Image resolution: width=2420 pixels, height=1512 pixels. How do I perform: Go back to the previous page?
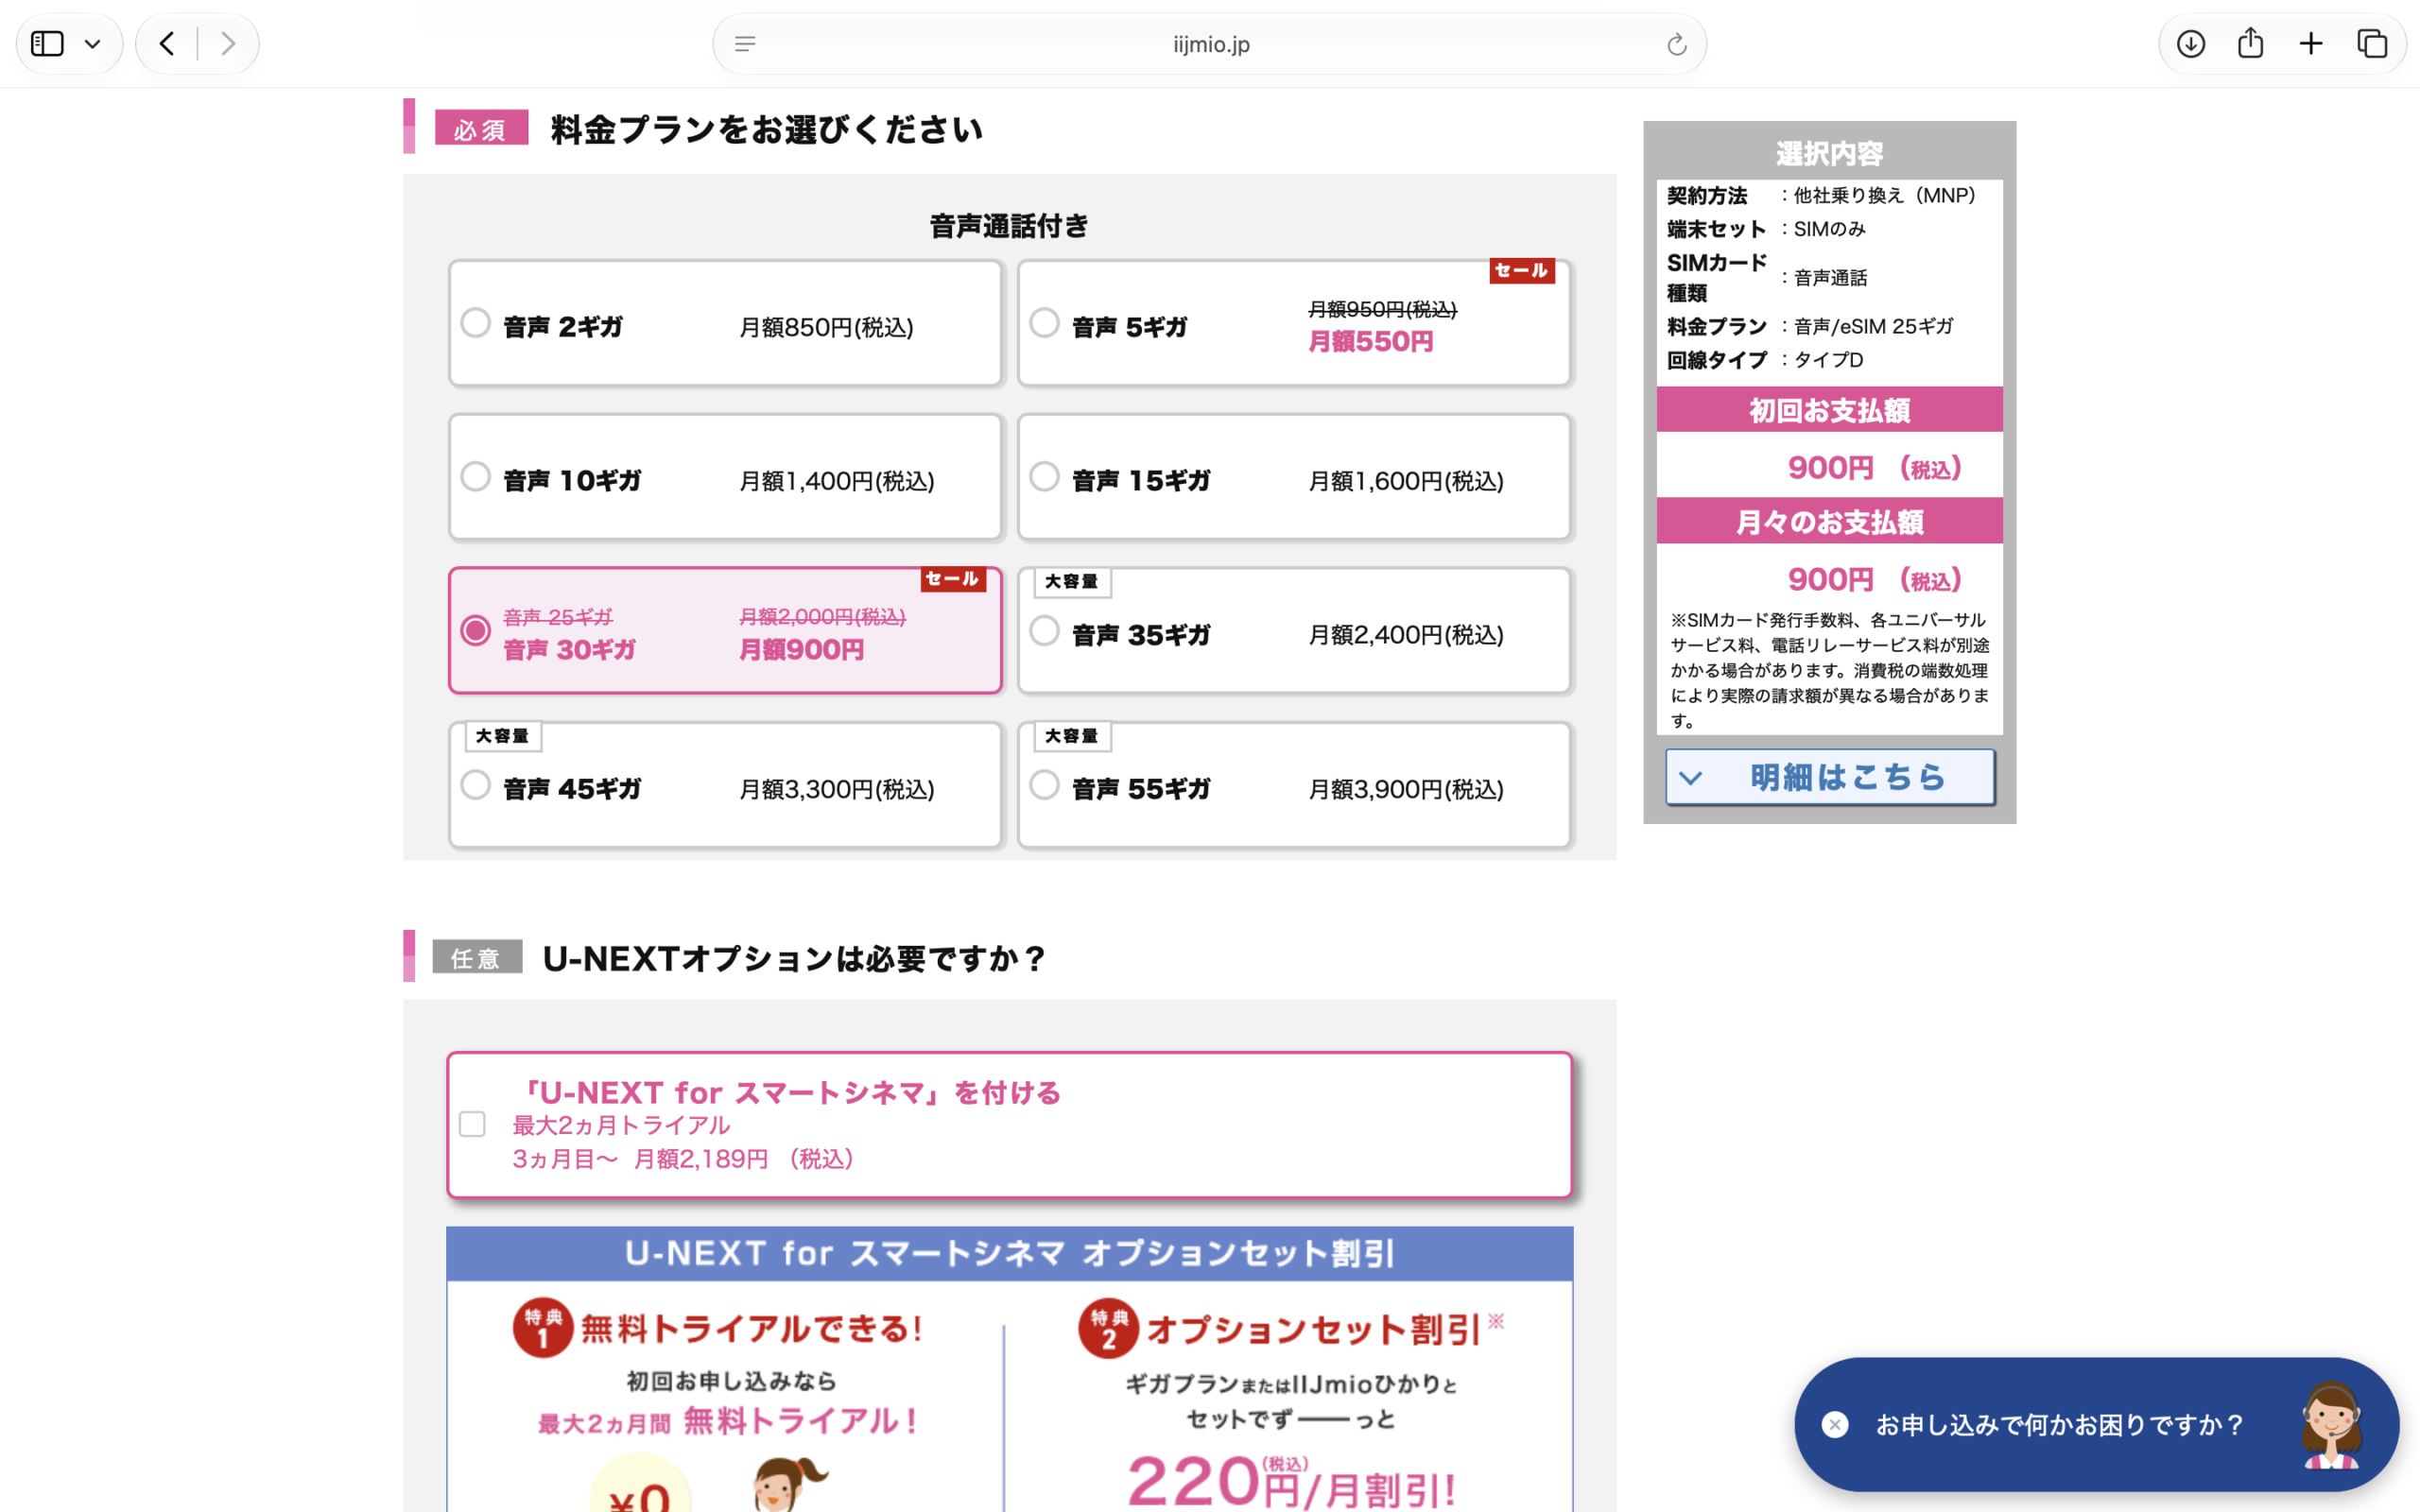coord(167,44)
